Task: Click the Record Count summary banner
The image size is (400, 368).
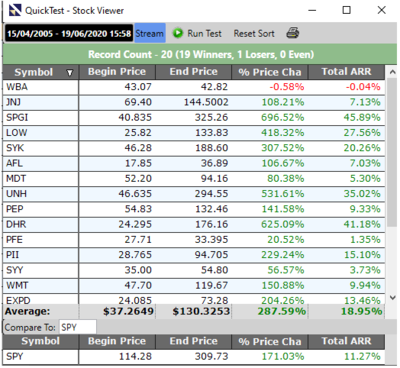Action: (200, 54)
